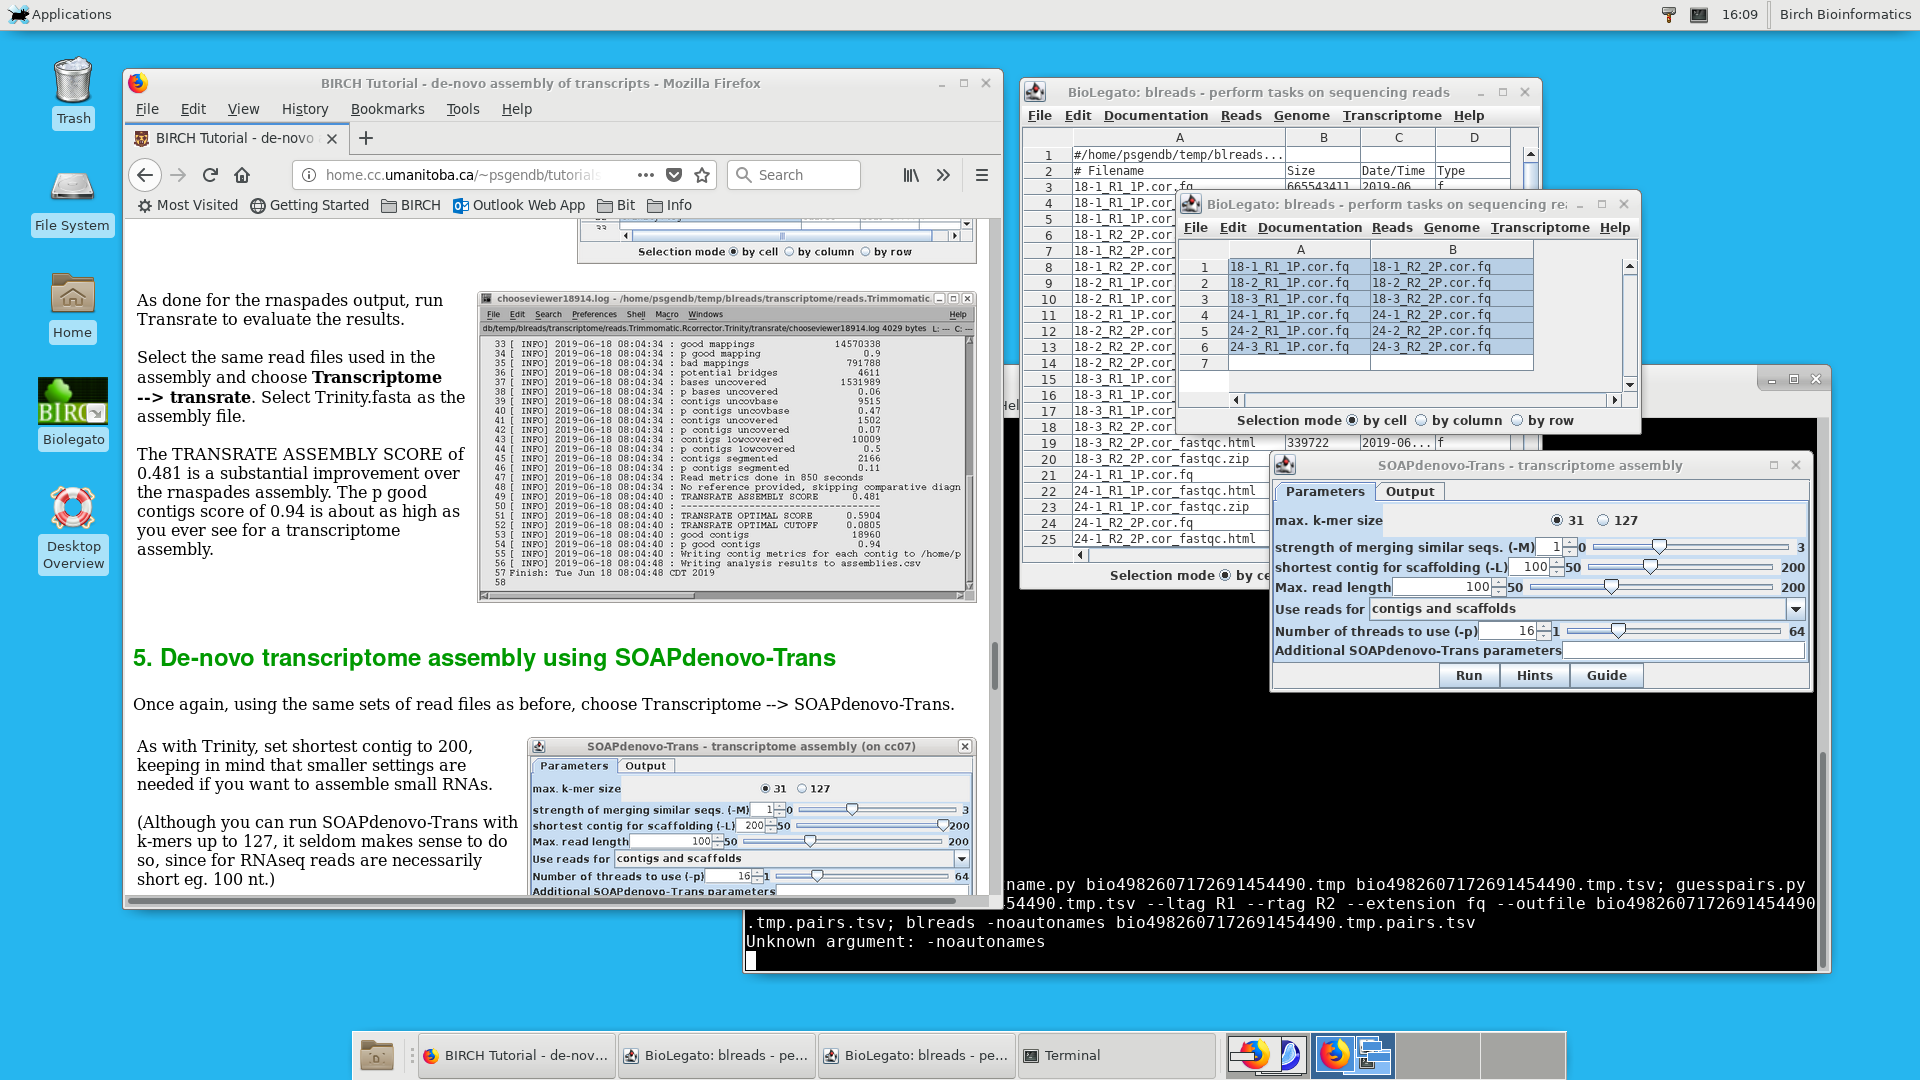Viewport: 1920px width, 1080px height.
Task: Save page to Pocket icon
Action: coord(674,175)
